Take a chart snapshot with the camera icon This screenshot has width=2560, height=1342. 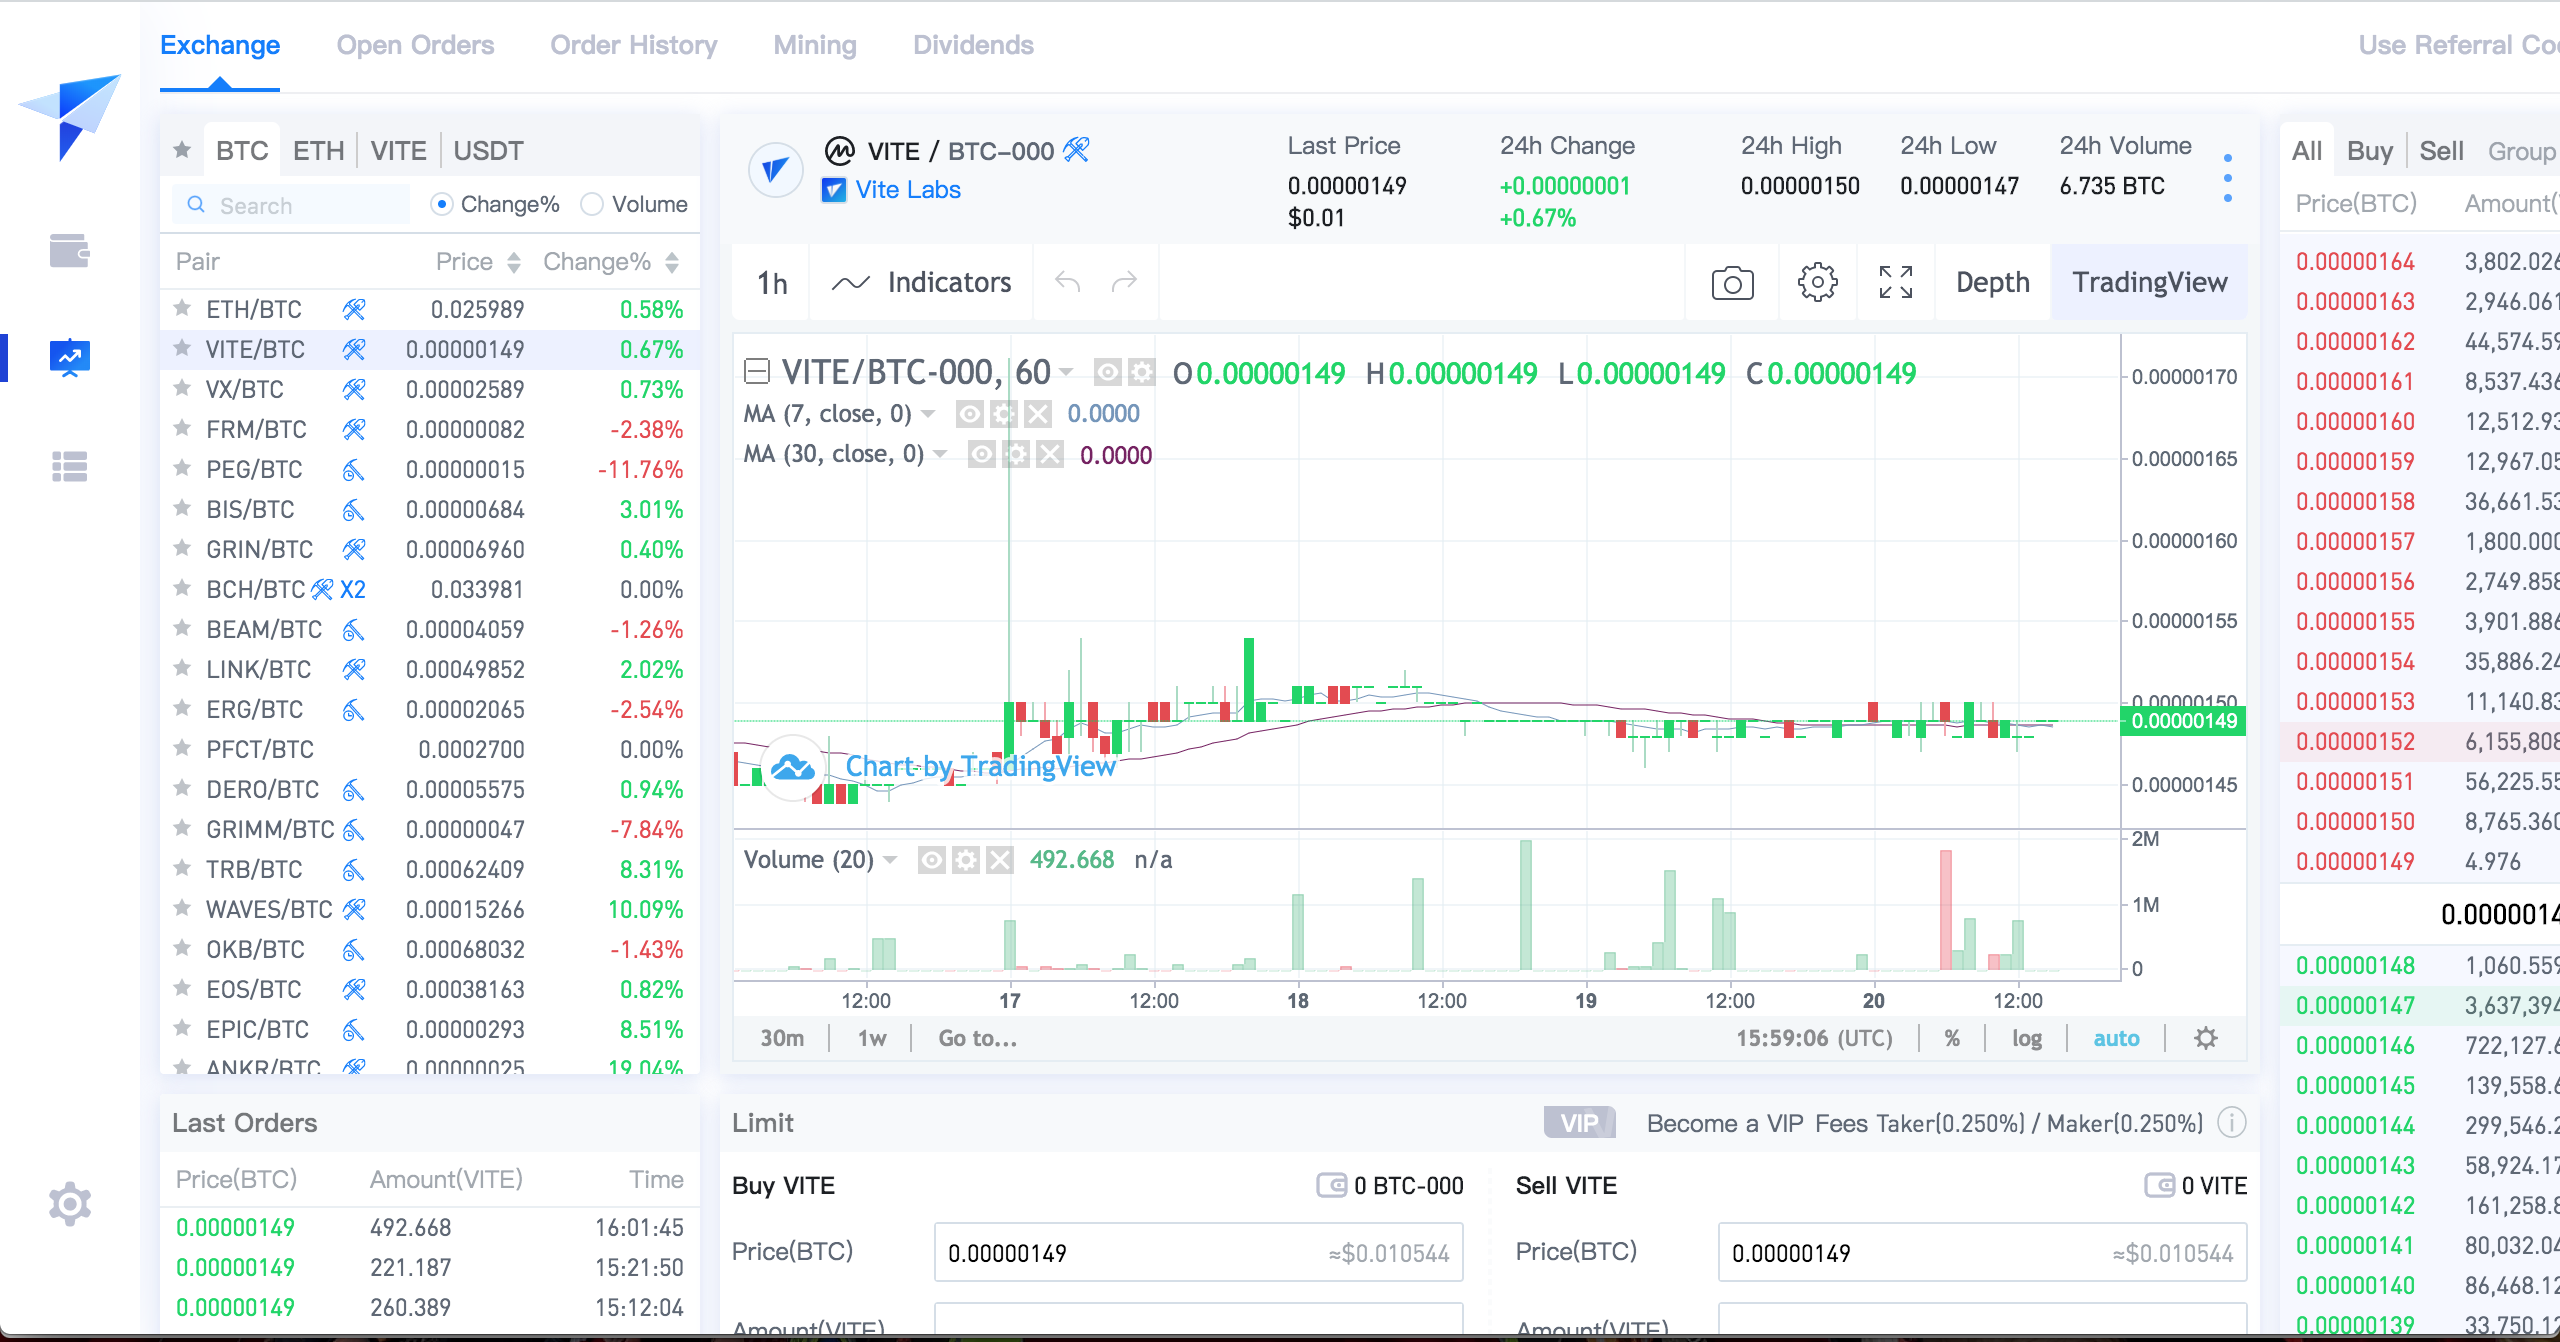(1730, 283)
